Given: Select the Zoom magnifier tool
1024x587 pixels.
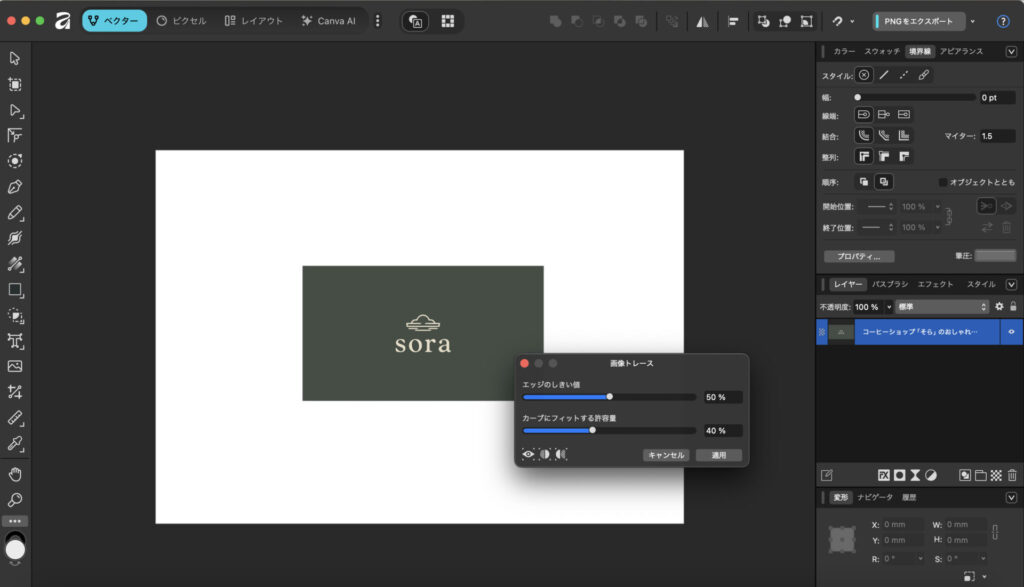Looking at the screenshot, I should 15,499.
